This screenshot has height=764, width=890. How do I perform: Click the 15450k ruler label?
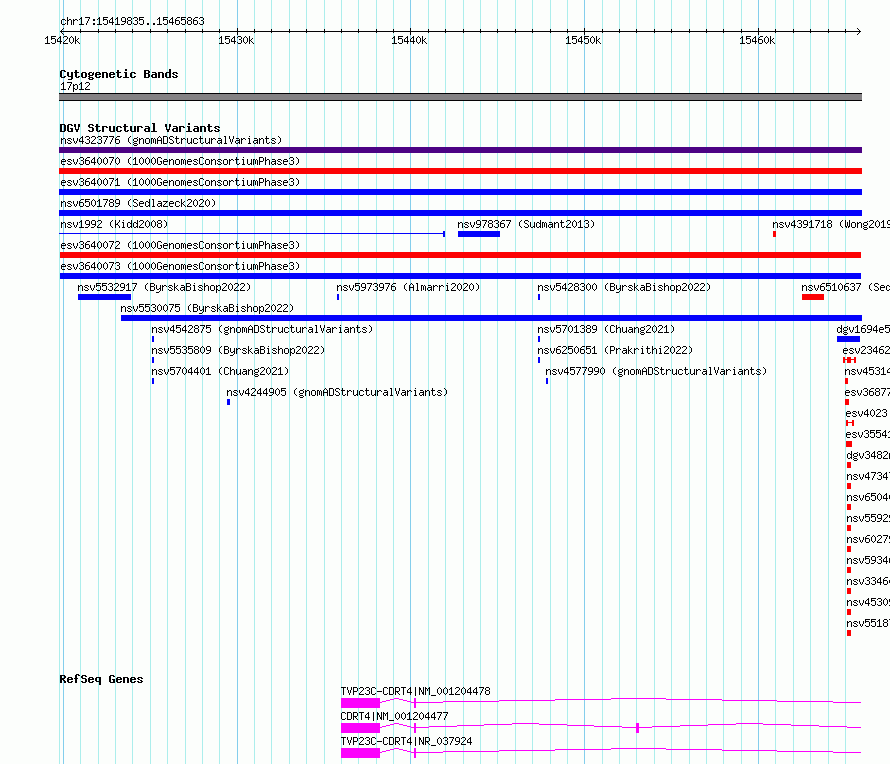pos(583,40)
